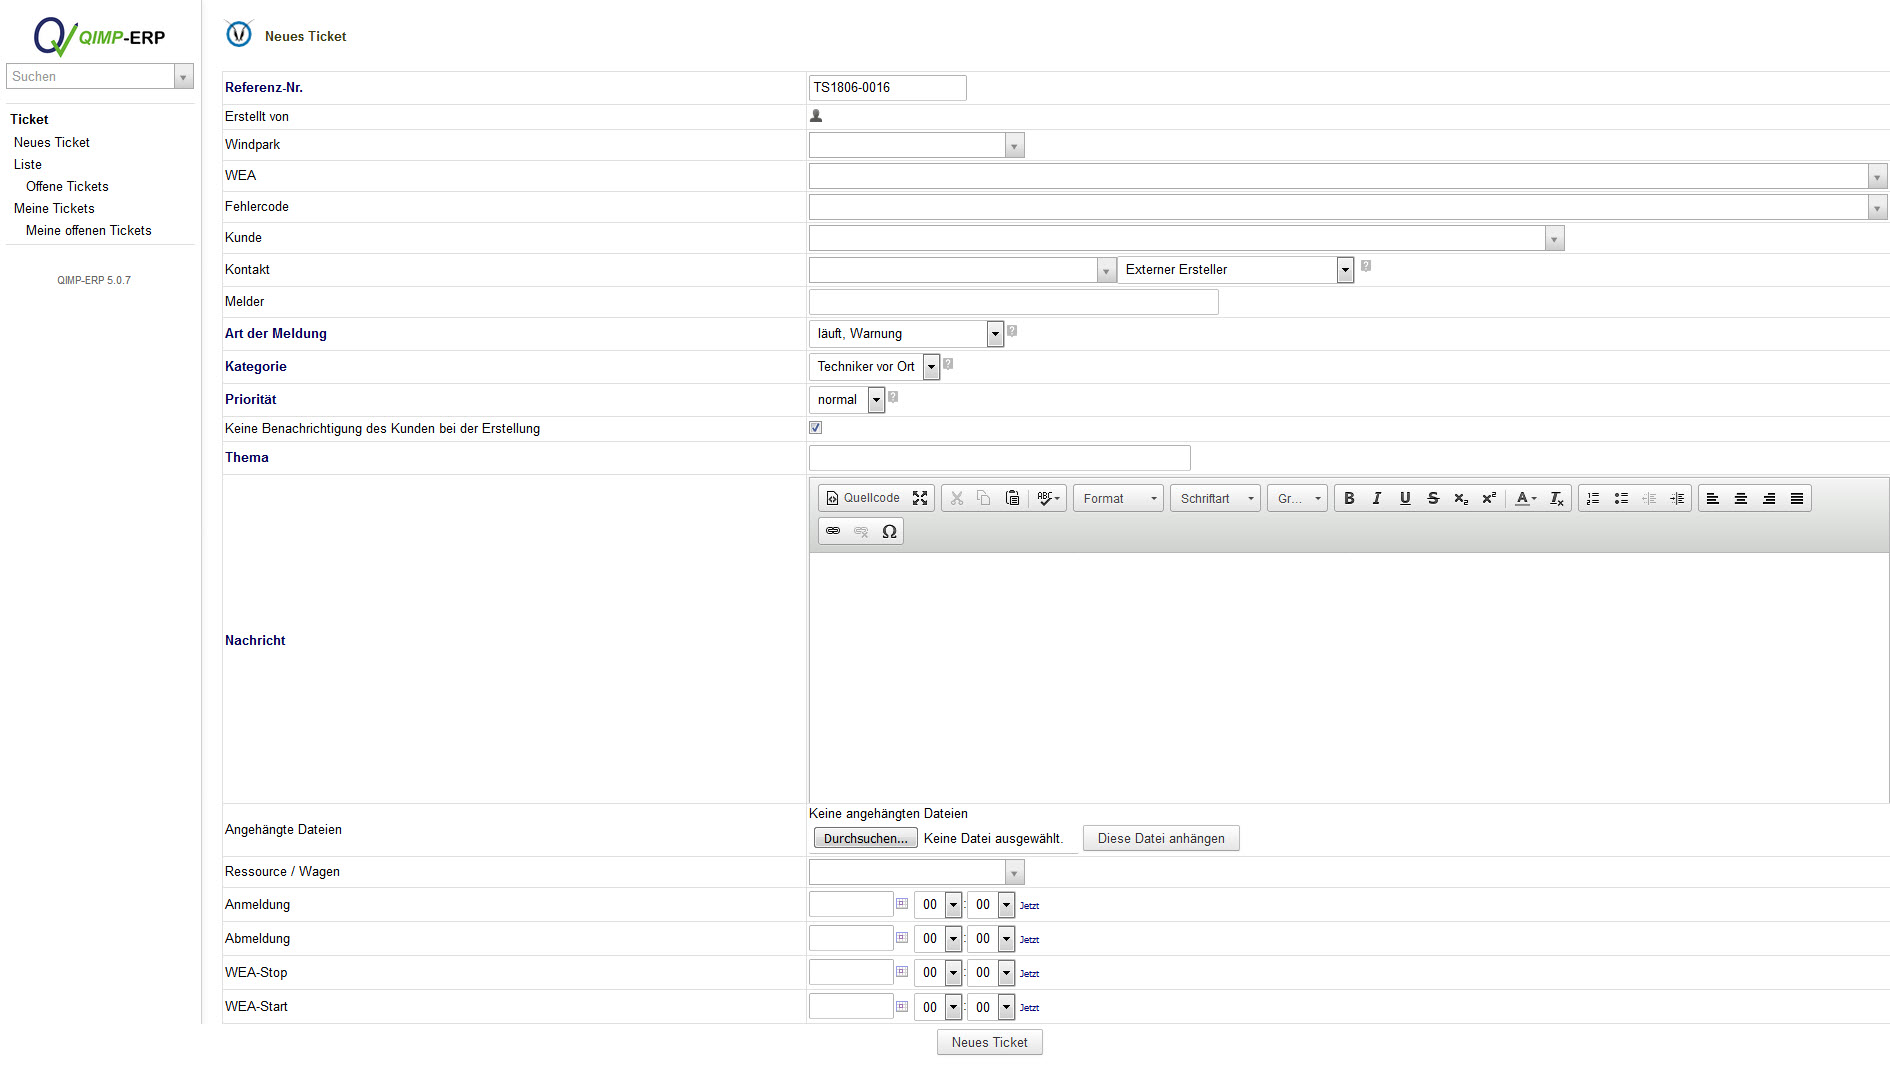Screen dimensions: 1890x1088
Task: Open the text color picker
Action: [x=1525, y=498]
